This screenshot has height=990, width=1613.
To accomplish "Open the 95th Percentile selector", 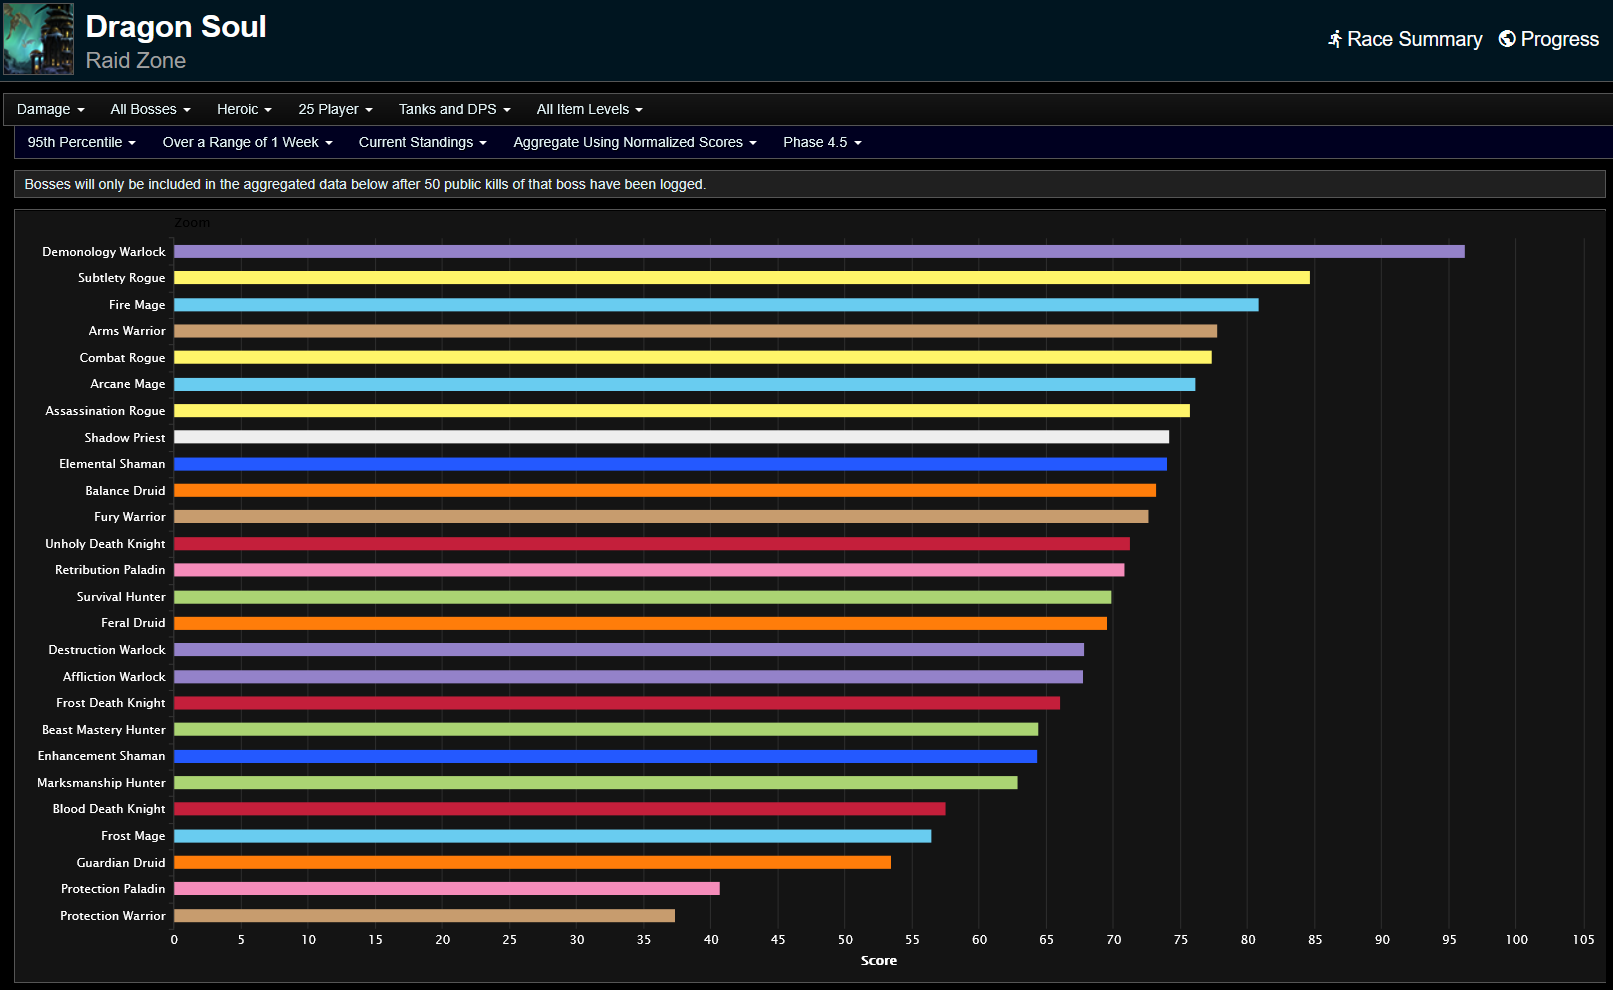I will [x=81, y=142].
